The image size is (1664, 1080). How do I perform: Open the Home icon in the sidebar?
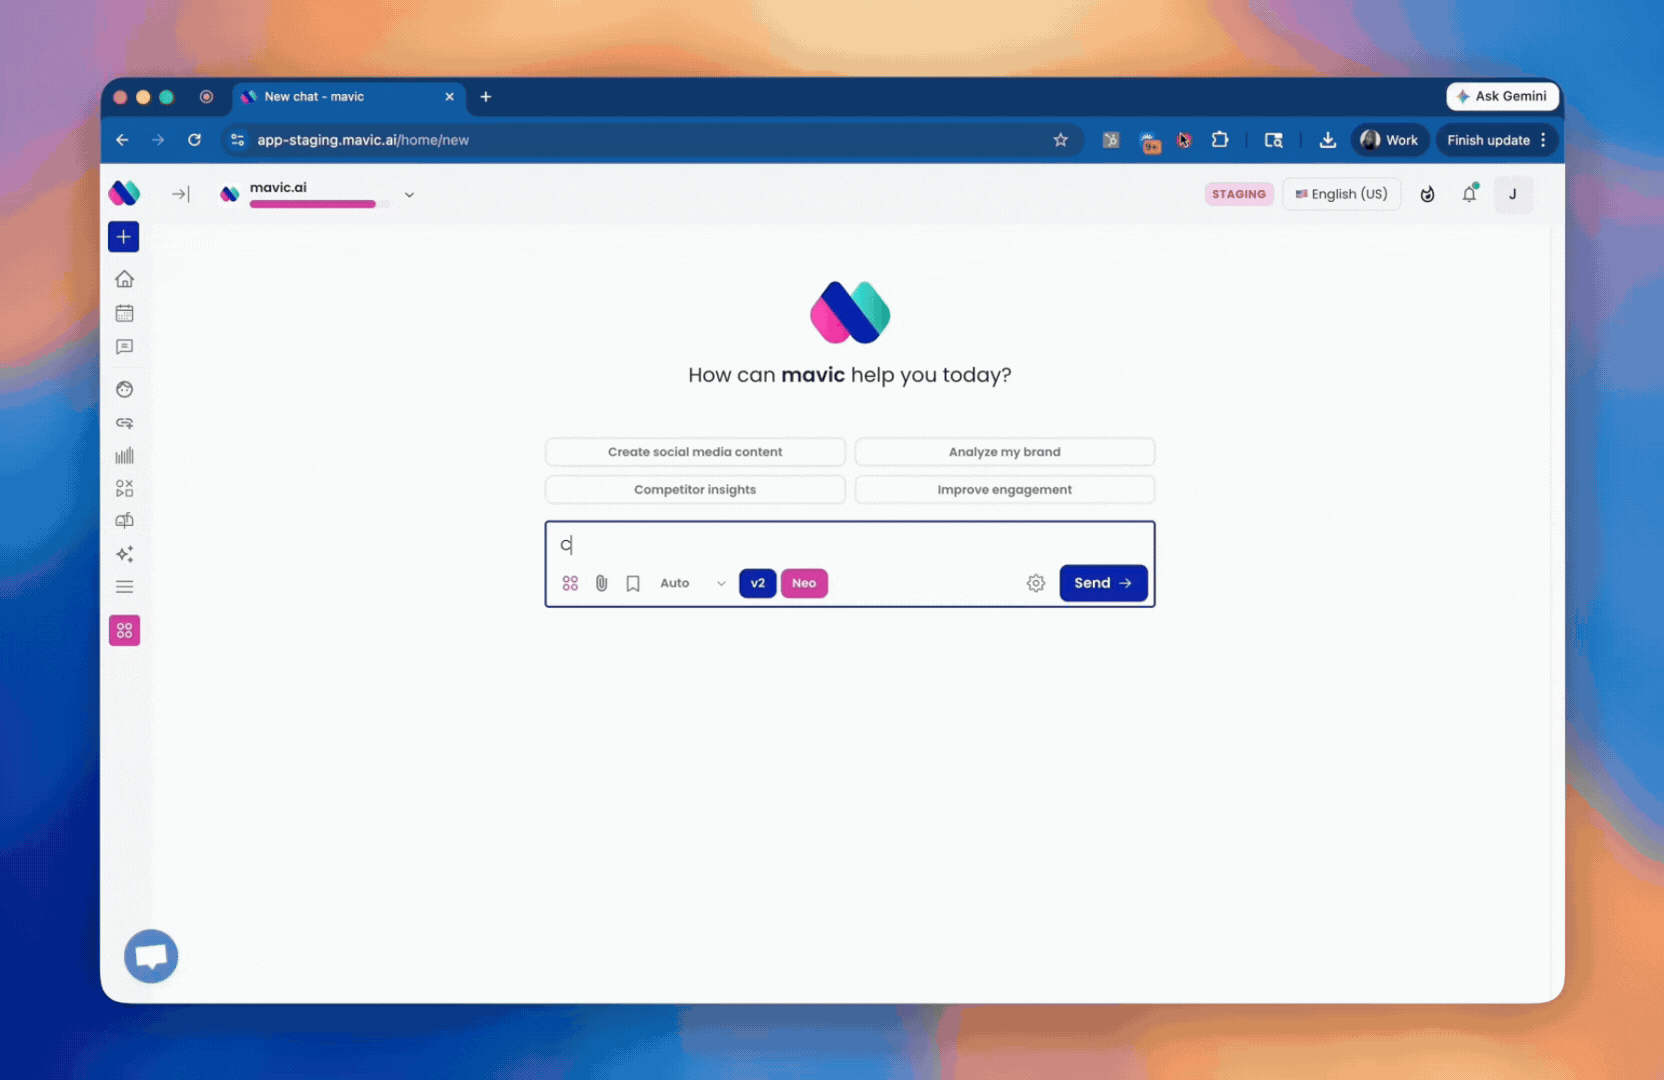pos(124,279)
